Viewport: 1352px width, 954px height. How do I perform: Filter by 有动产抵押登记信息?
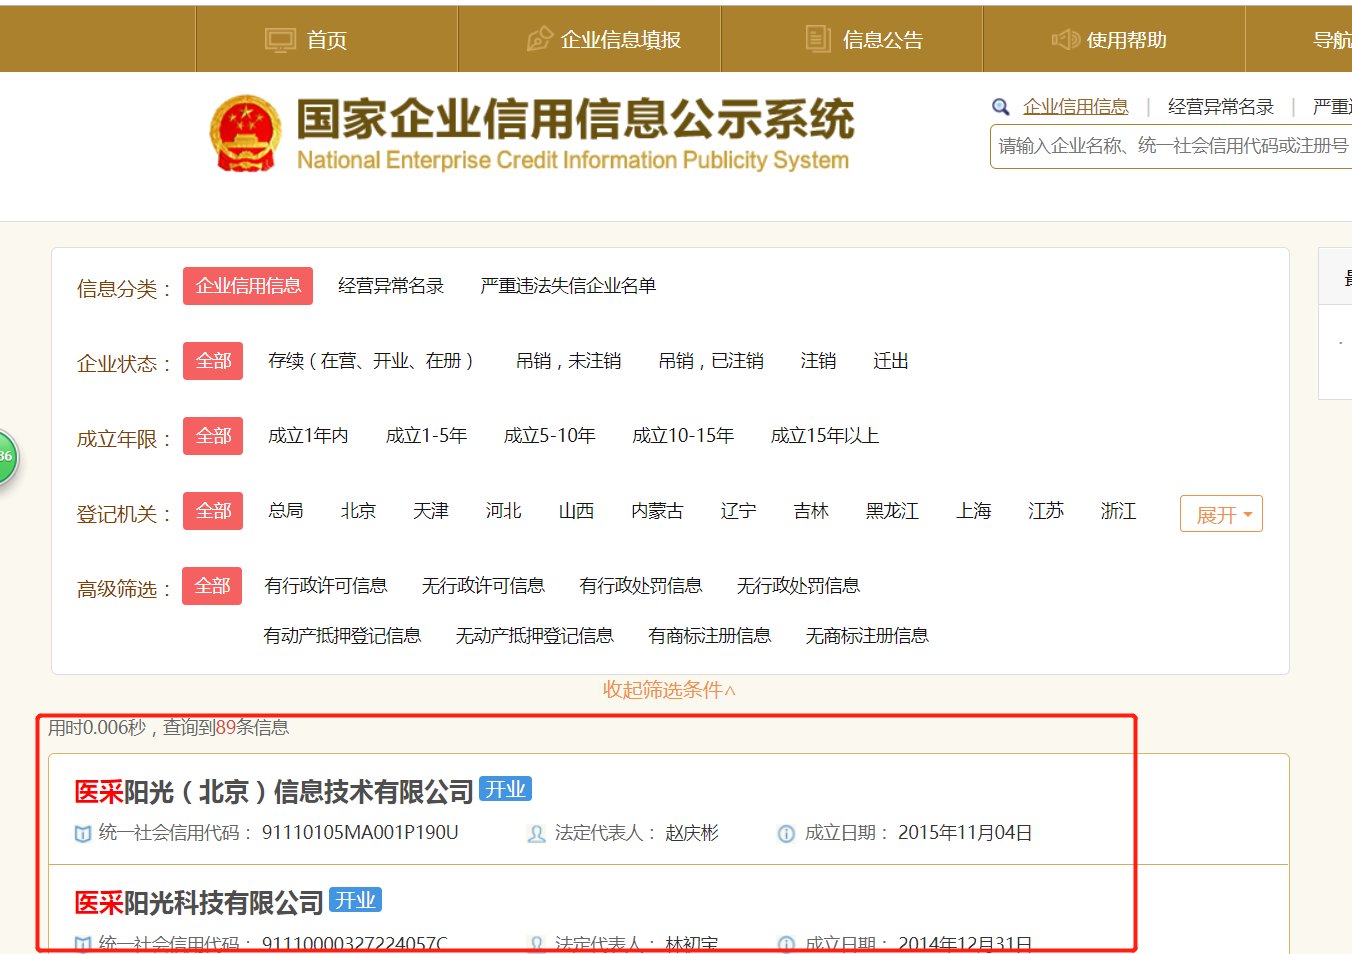click(342, 636)
